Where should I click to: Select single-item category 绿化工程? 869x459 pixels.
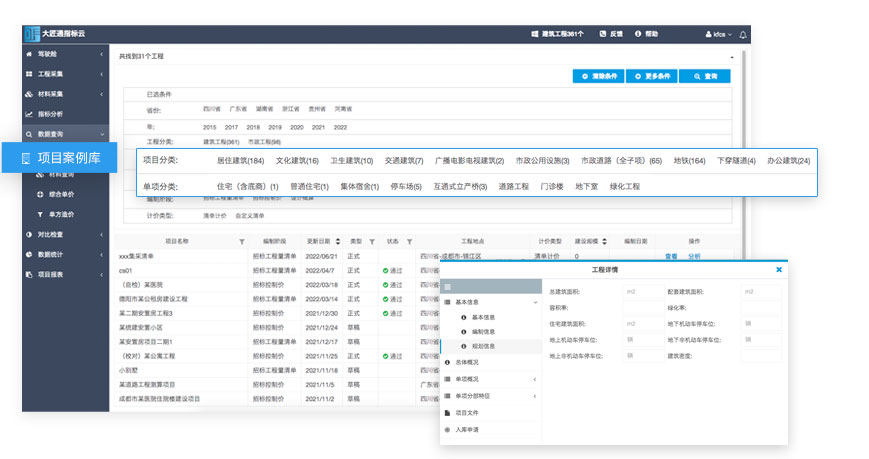pyautogui.click(x=625, y=187)
